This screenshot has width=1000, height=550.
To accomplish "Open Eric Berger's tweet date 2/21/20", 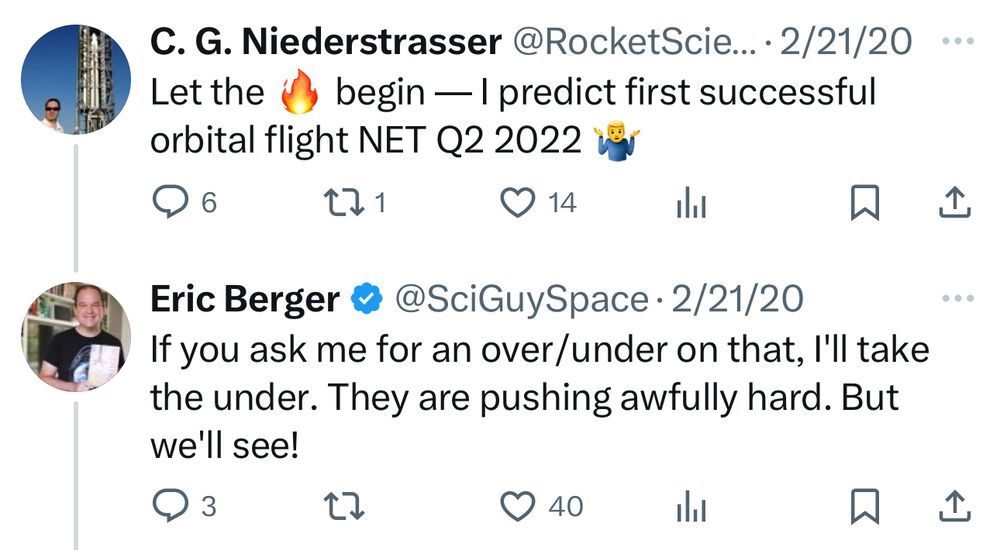I will [x=737, y=299].
